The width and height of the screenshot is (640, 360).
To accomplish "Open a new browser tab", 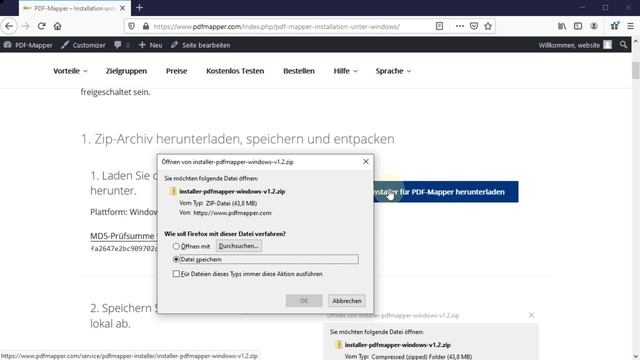I will 140,8.
